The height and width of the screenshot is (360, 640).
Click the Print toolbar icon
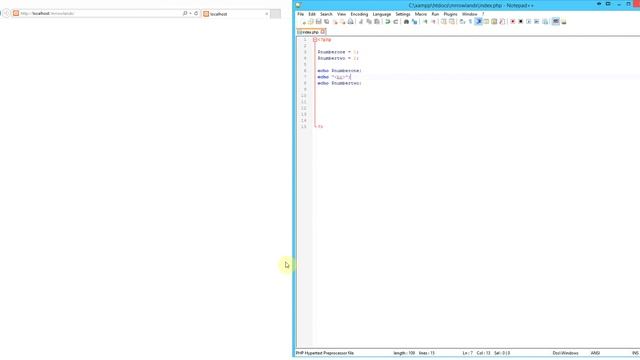click(x=351, y=22)
